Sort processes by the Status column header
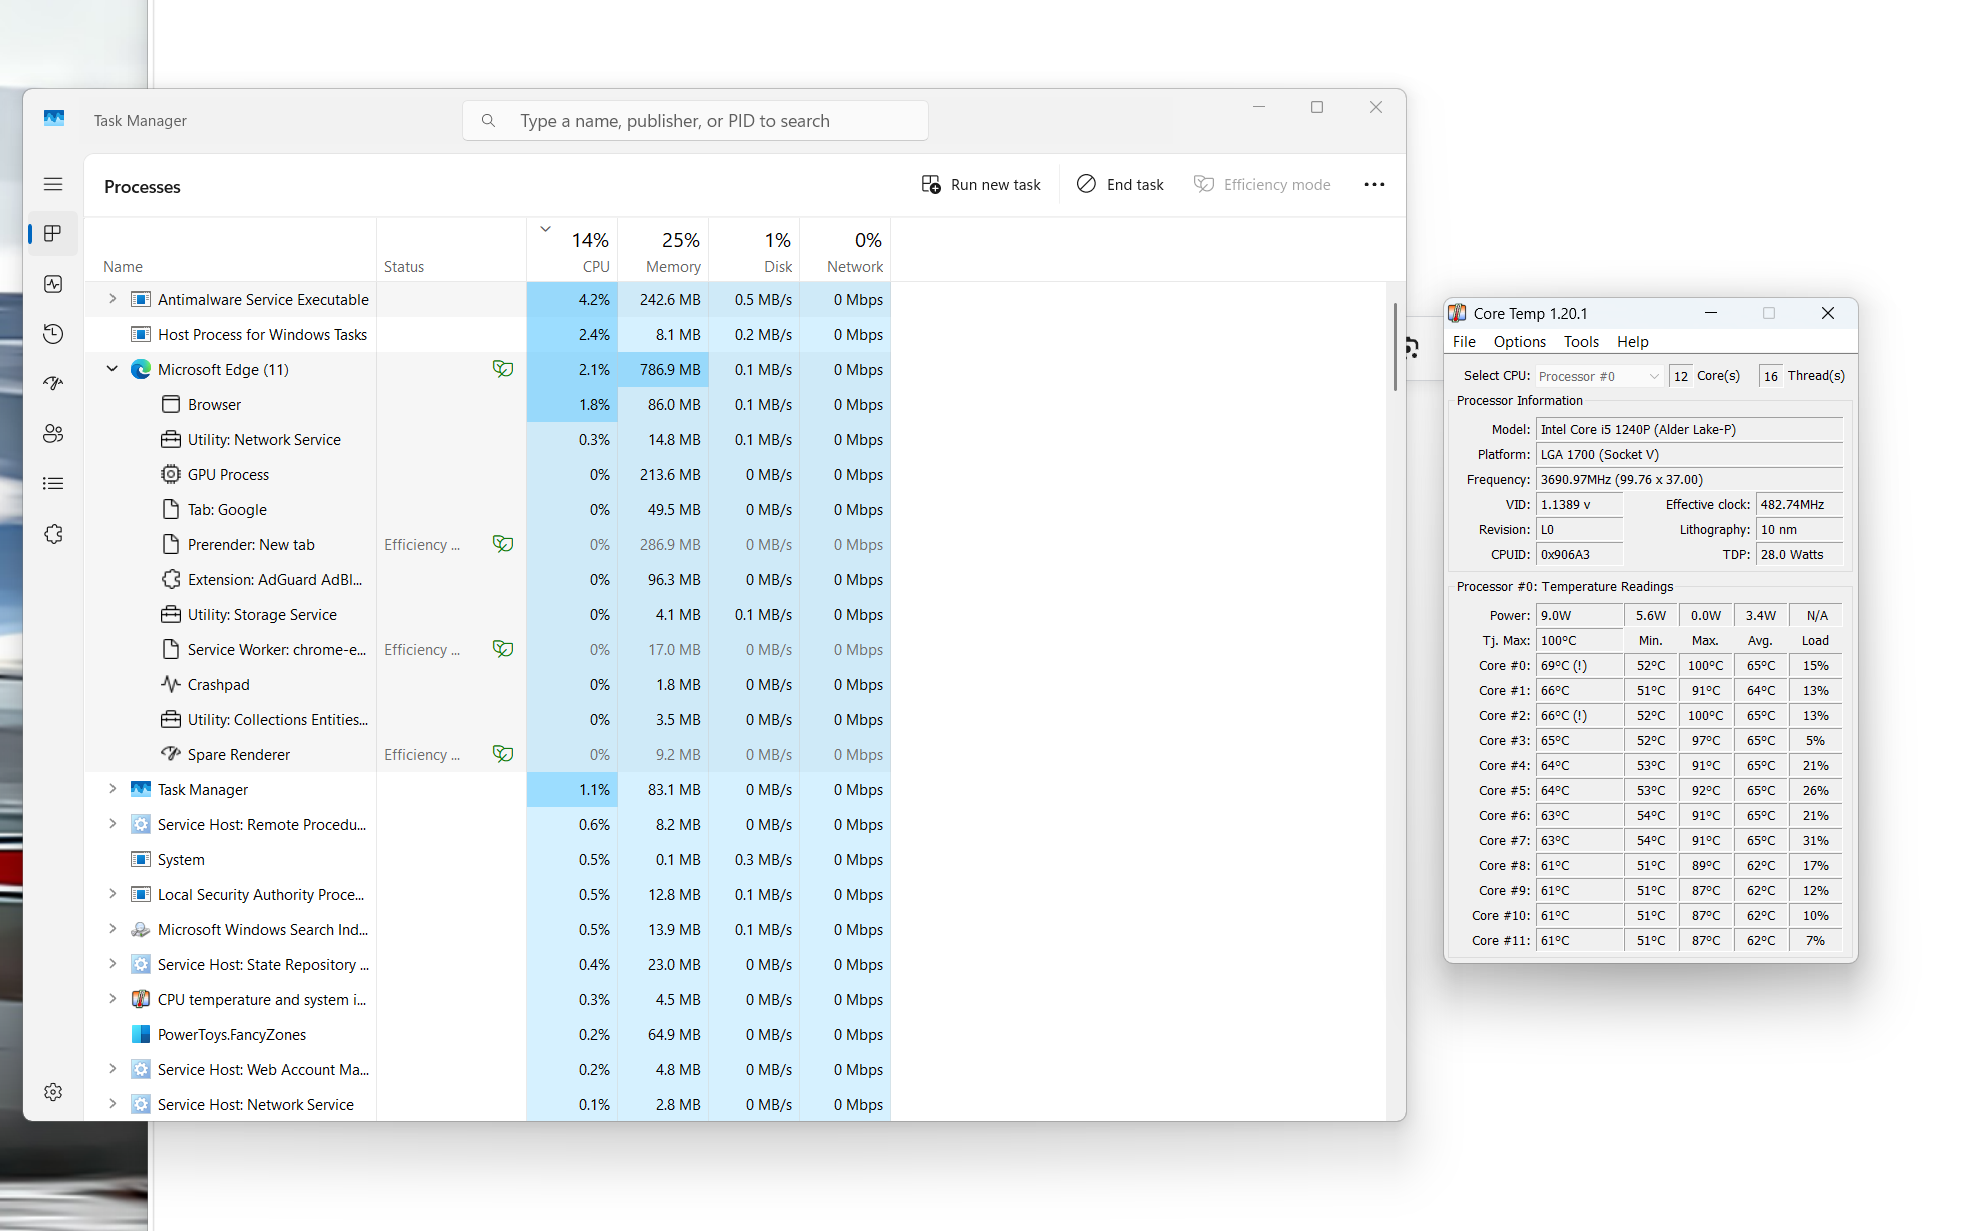The height and width of the screenshot is (1231, 1982). coord(451,250)
